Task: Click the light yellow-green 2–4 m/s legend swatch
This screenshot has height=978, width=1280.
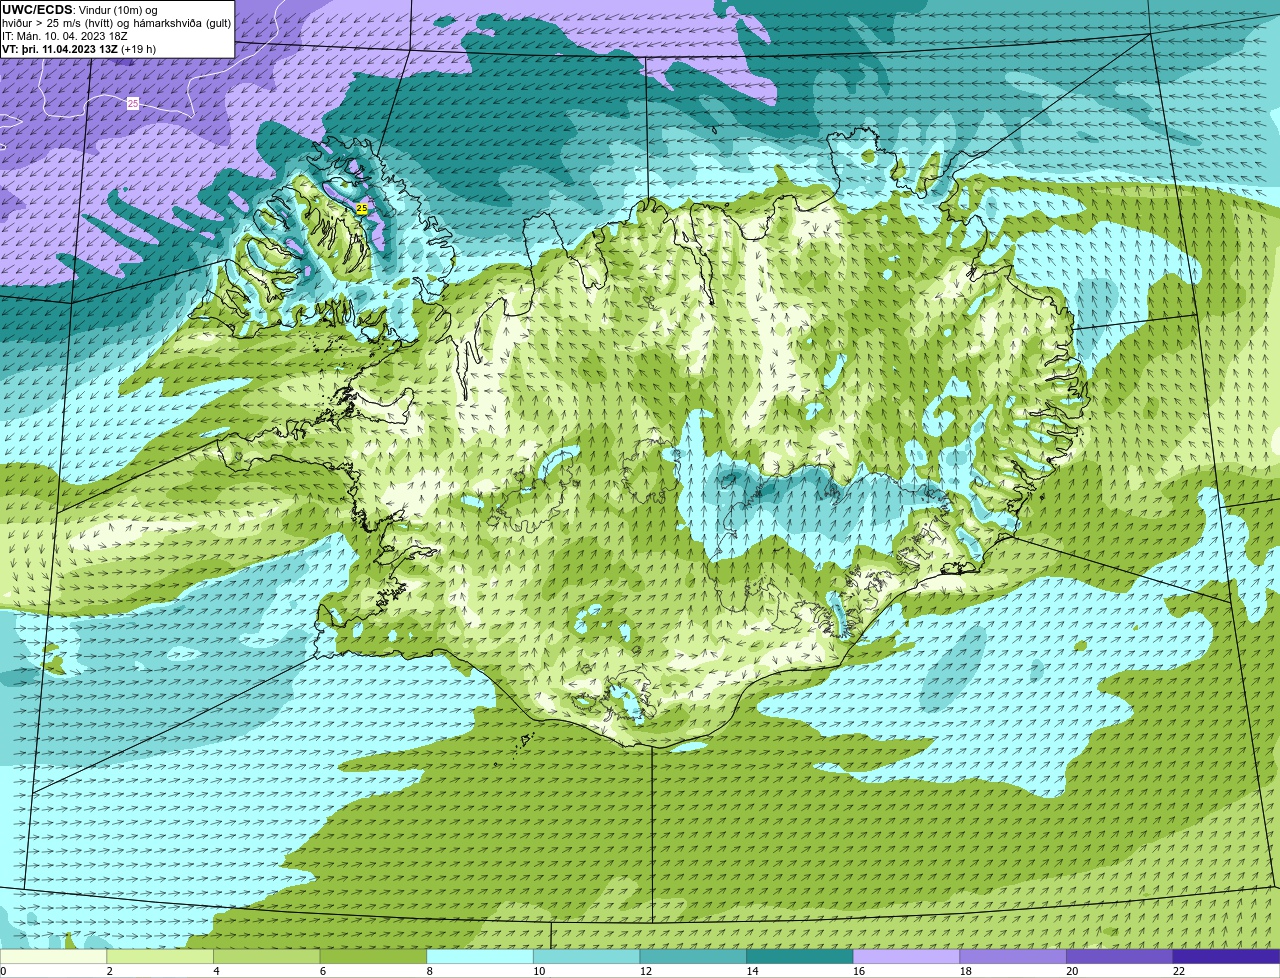Action: 160,957
